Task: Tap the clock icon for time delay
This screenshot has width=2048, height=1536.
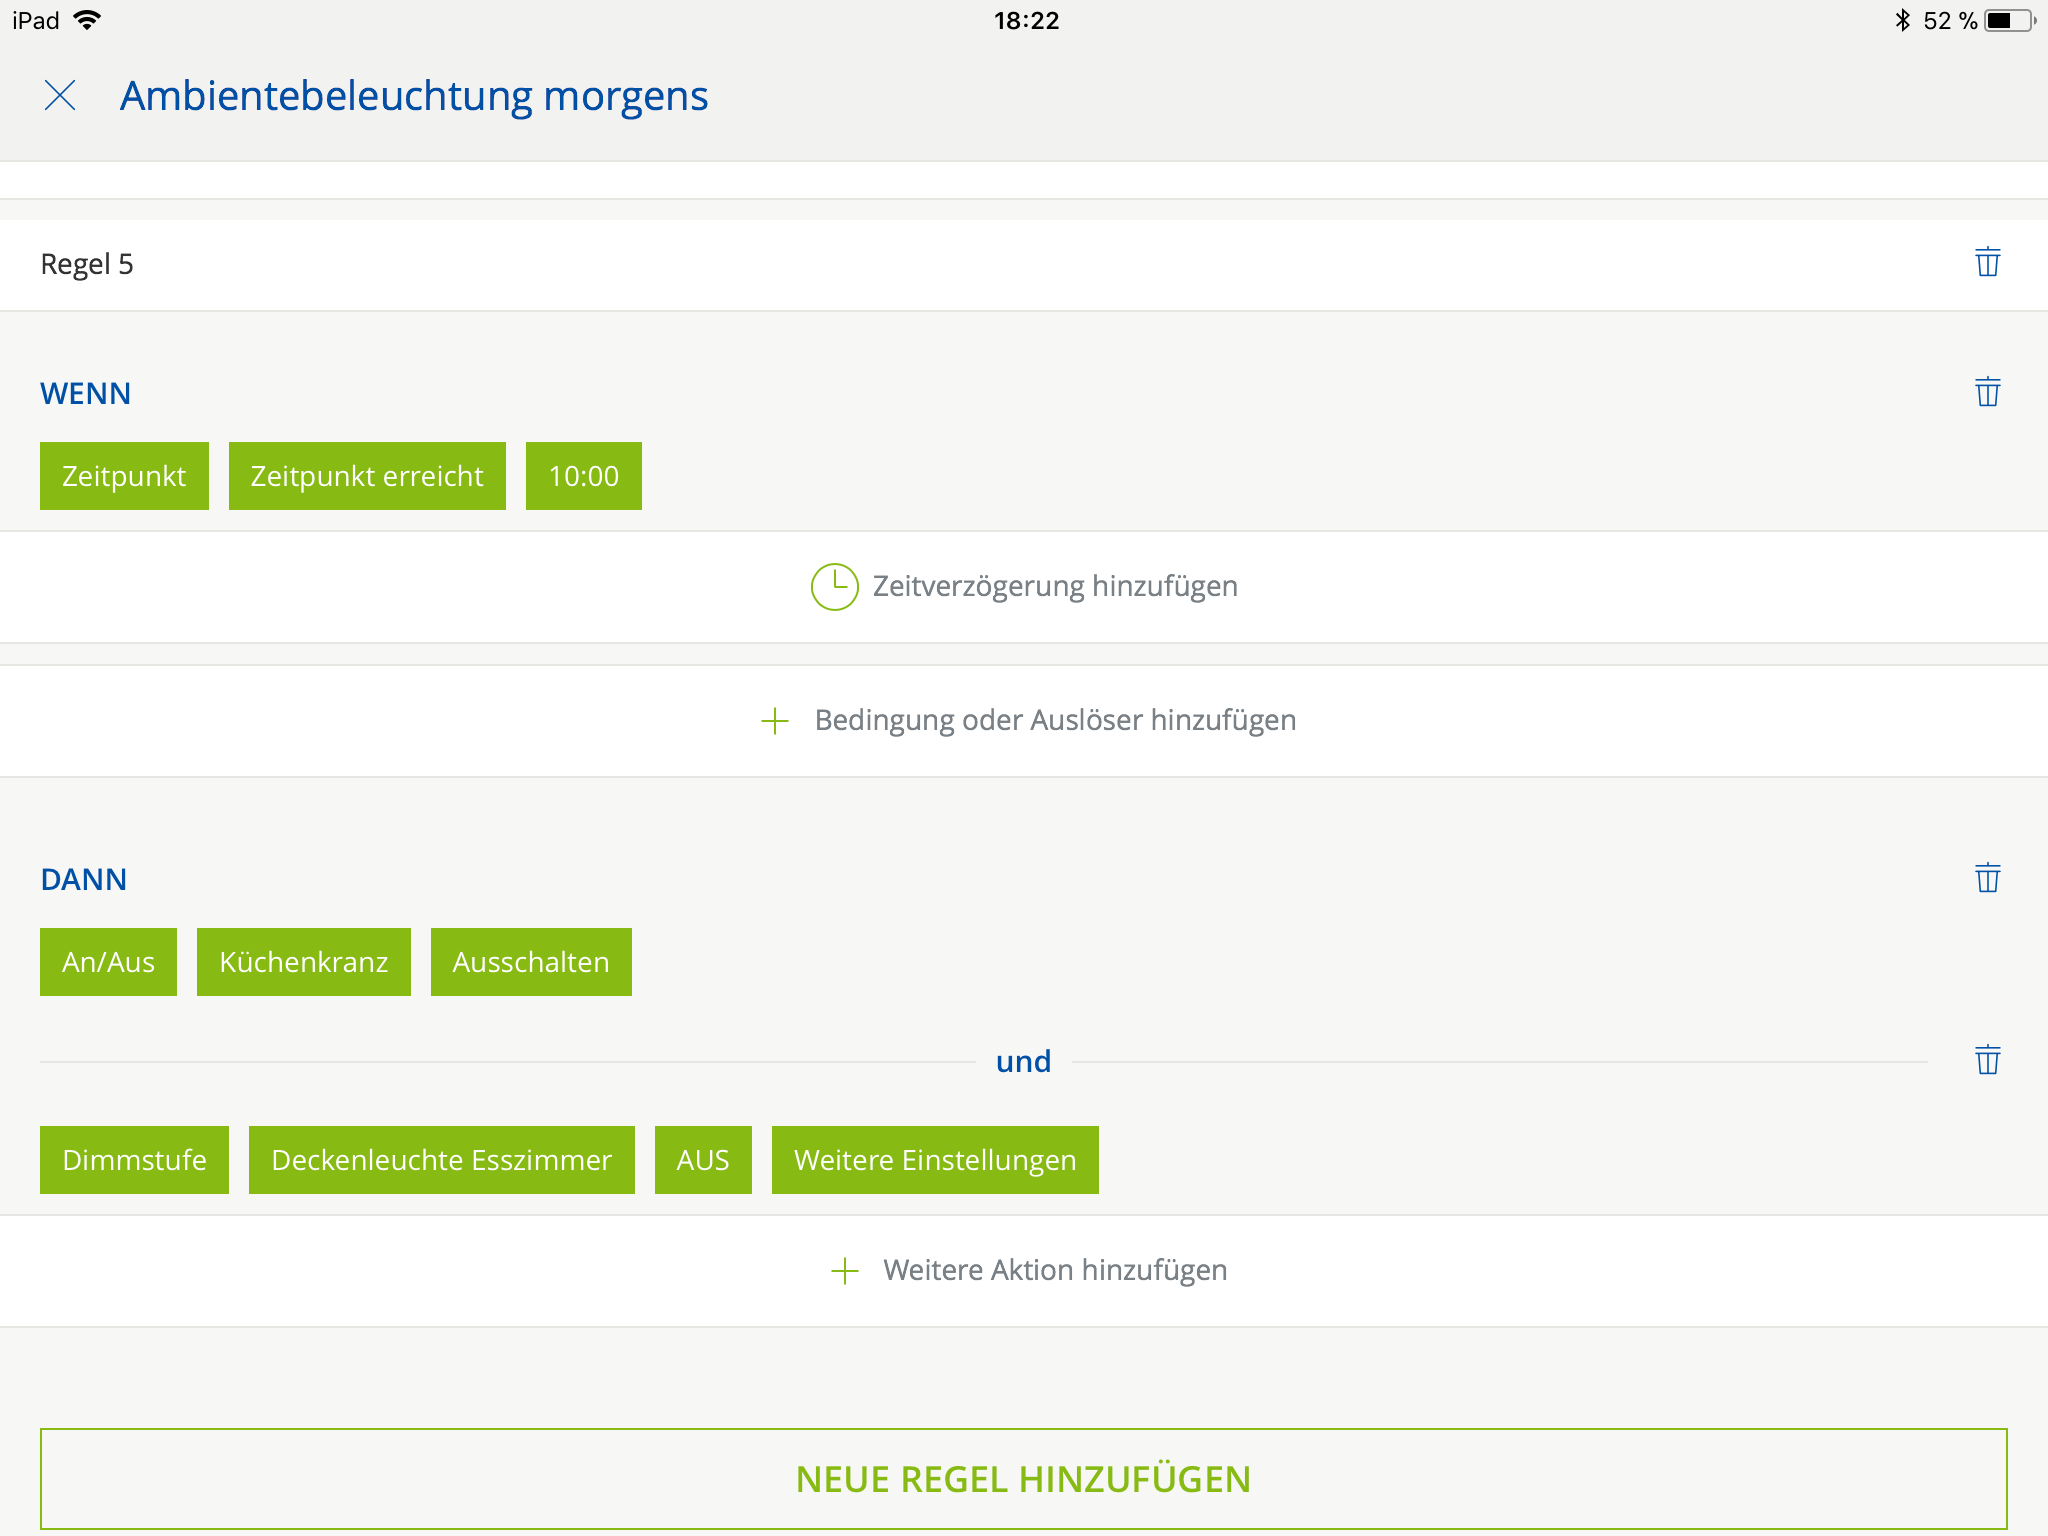Action: pyautogui.click(x=834, y=587)
